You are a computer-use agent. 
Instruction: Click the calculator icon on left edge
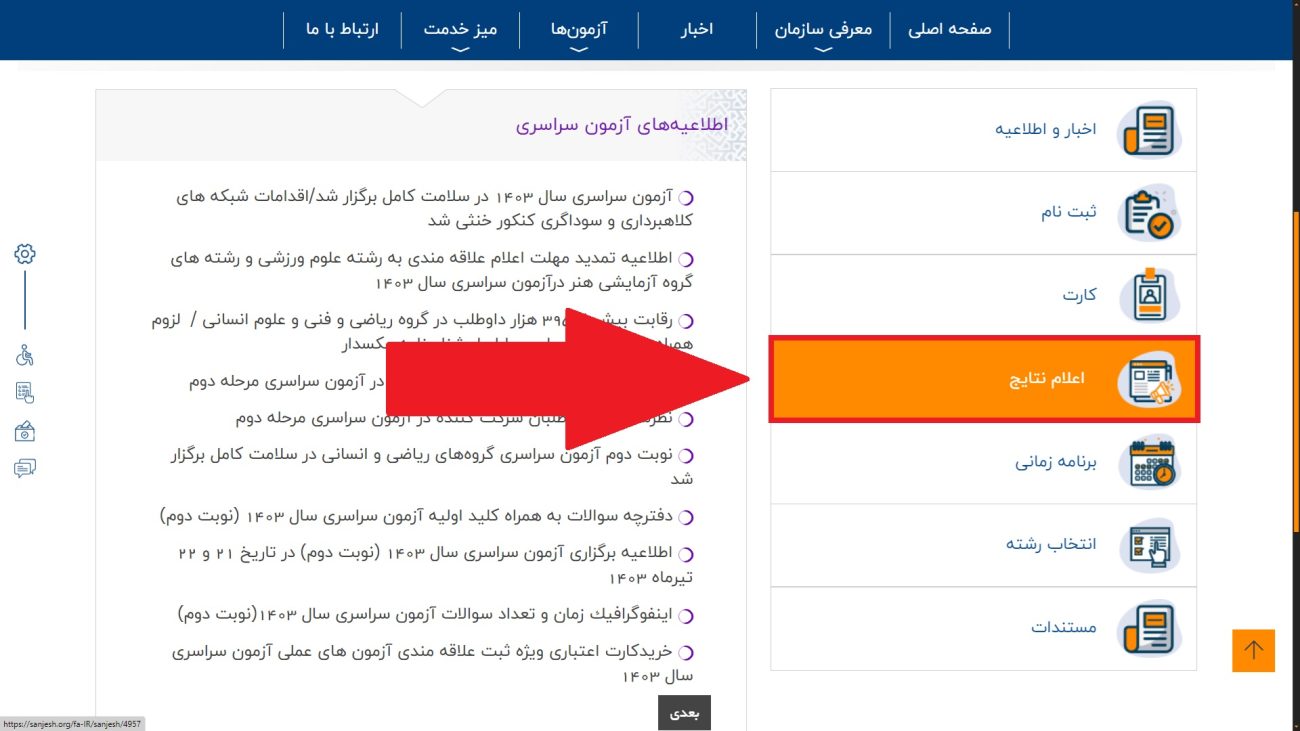coord(25,392)
